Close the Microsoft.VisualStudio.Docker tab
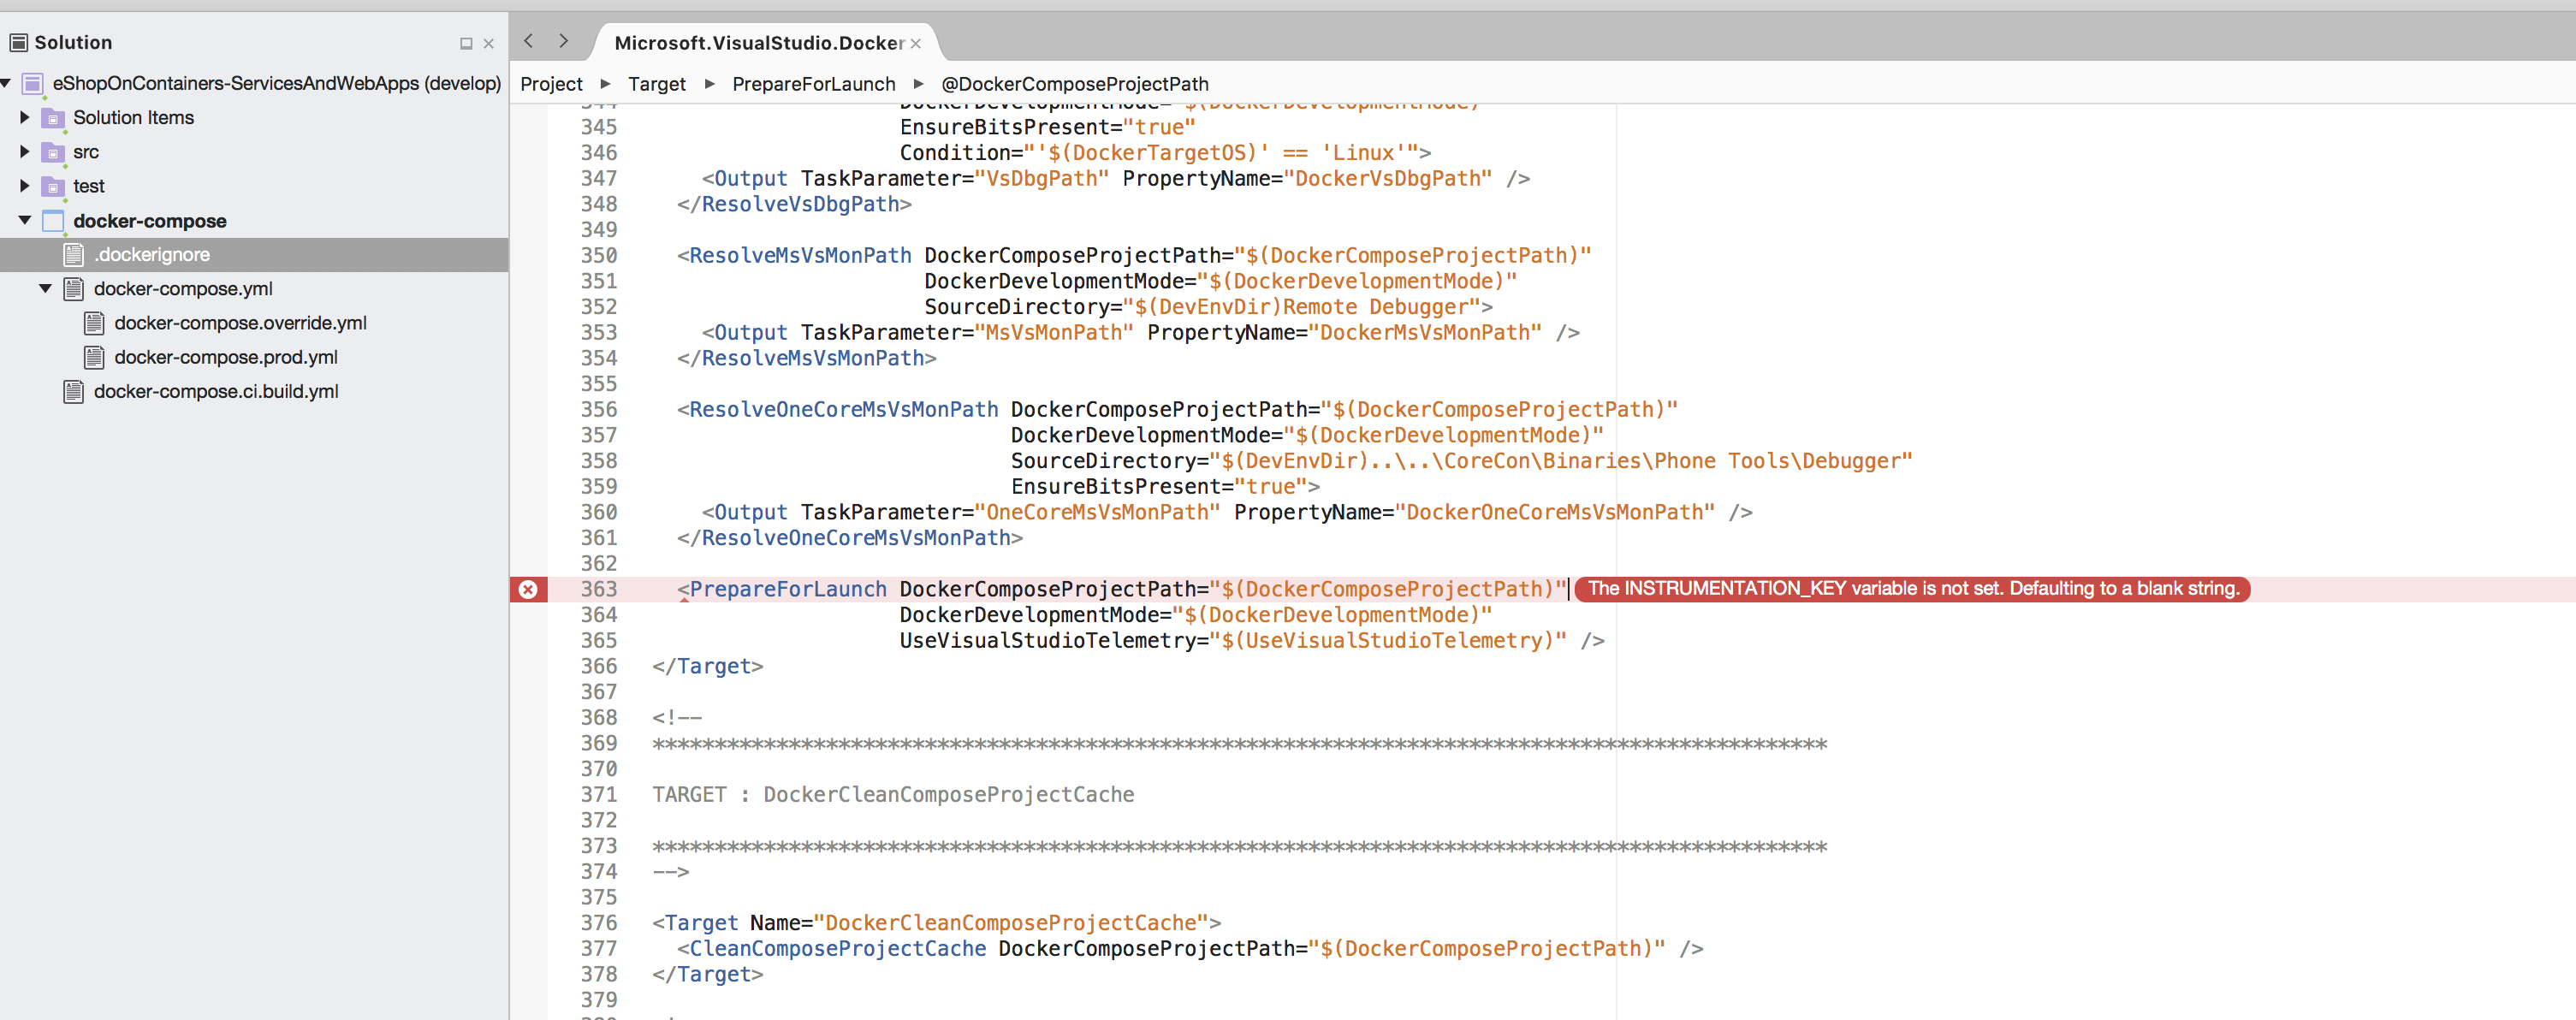Screen dimensions: 2576x1020 tap(915, 43)
